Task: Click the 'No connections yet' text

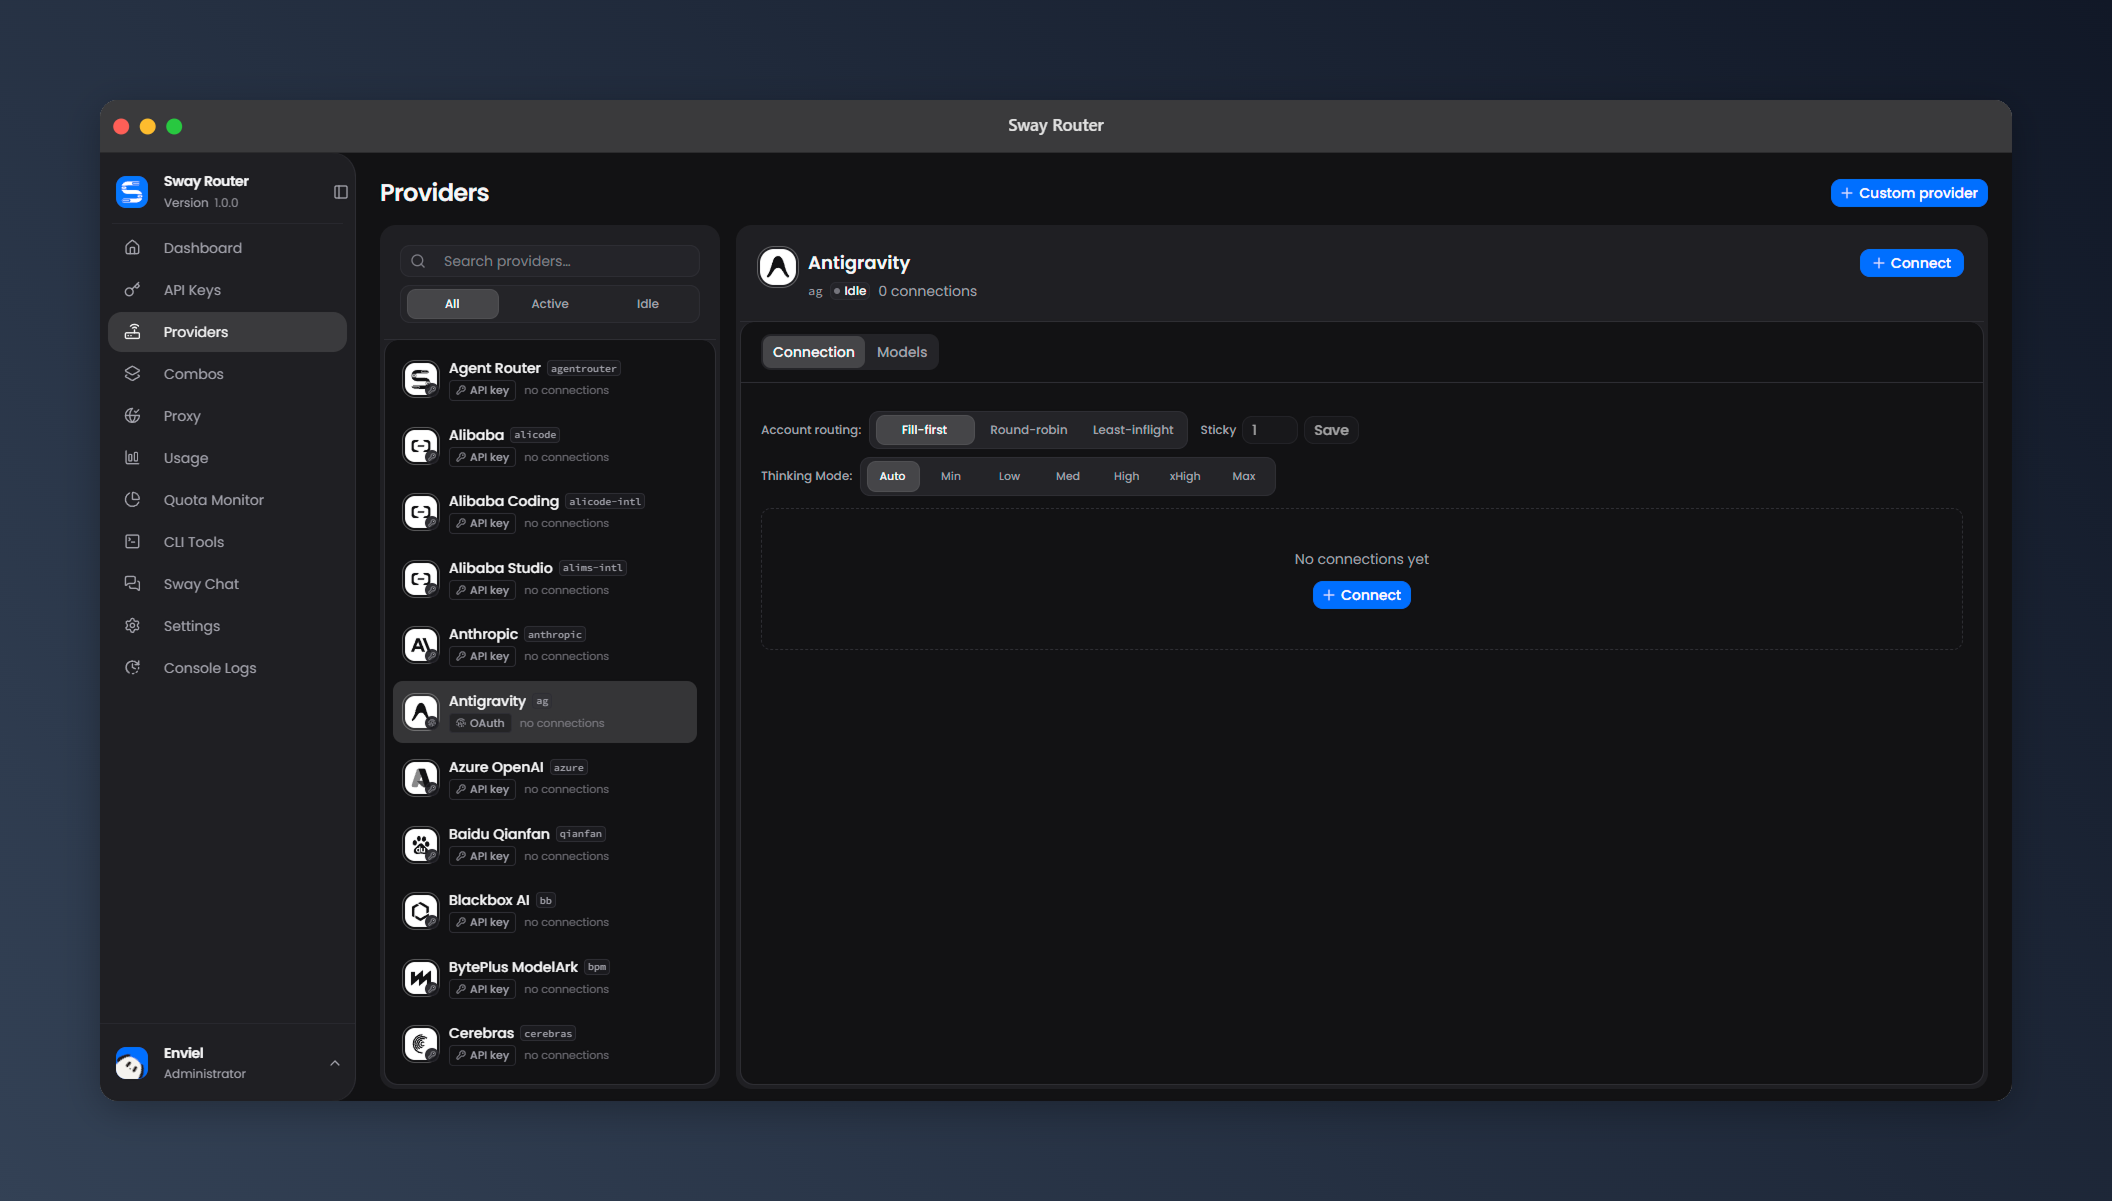Action: [1361, 559]
